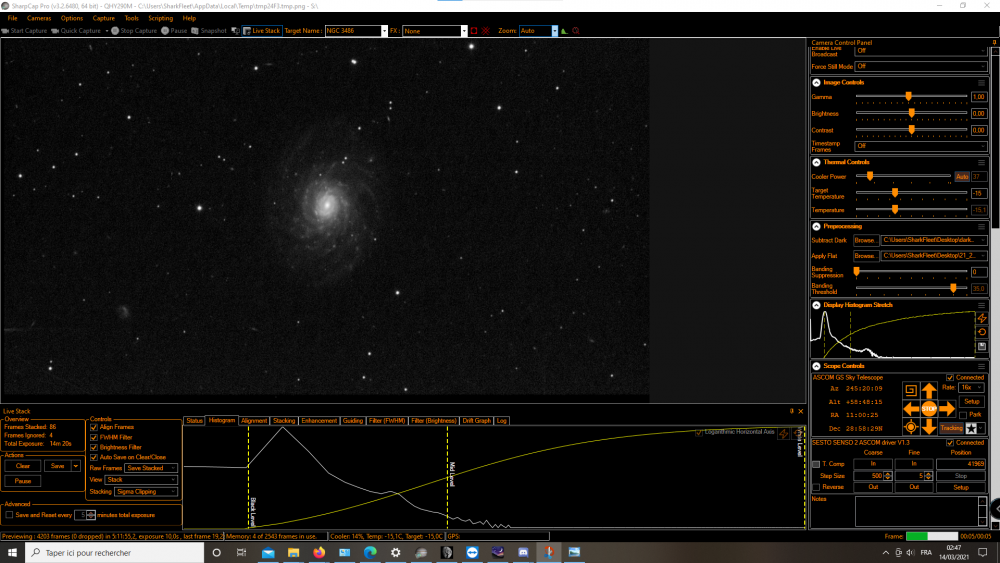The width and height of the screenshot is (1000, 563).
Task: Open Raw Frames Save Stacked dropdown
Action: 151,468
